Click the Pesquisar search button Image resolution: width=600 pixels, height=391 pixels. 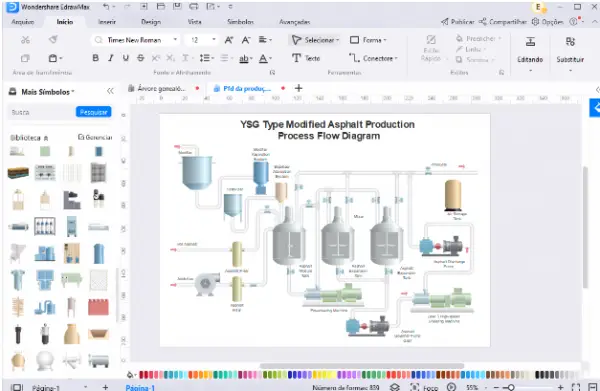tap(93, 112)
